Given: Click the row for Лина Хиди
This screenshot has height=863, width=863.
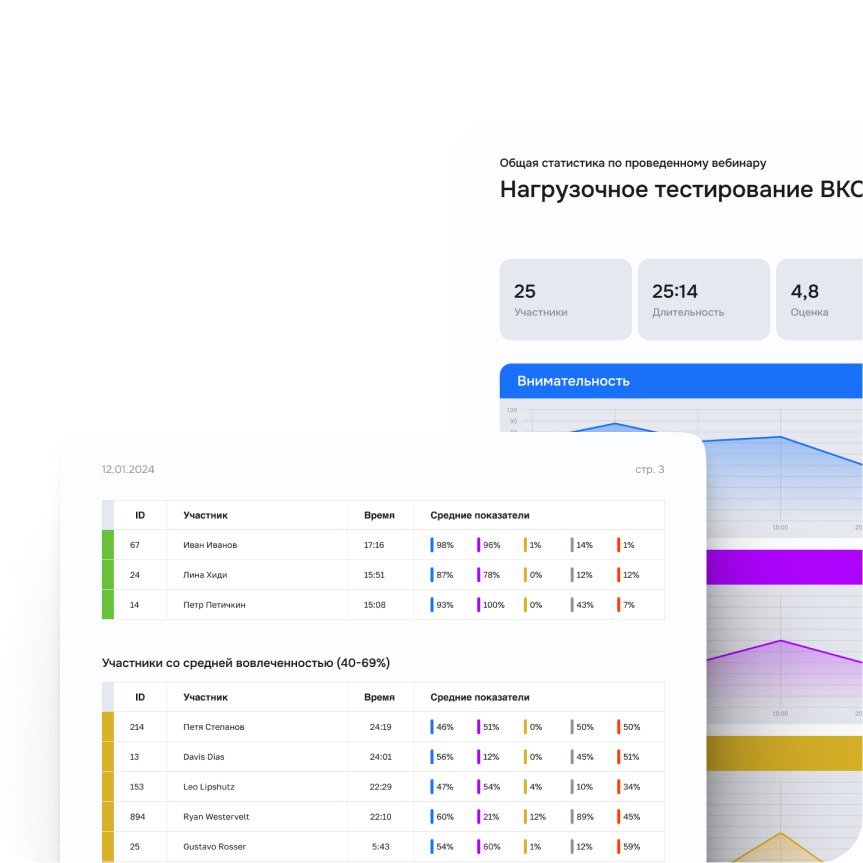Looking at the screenshot, I should coord(383,575).
